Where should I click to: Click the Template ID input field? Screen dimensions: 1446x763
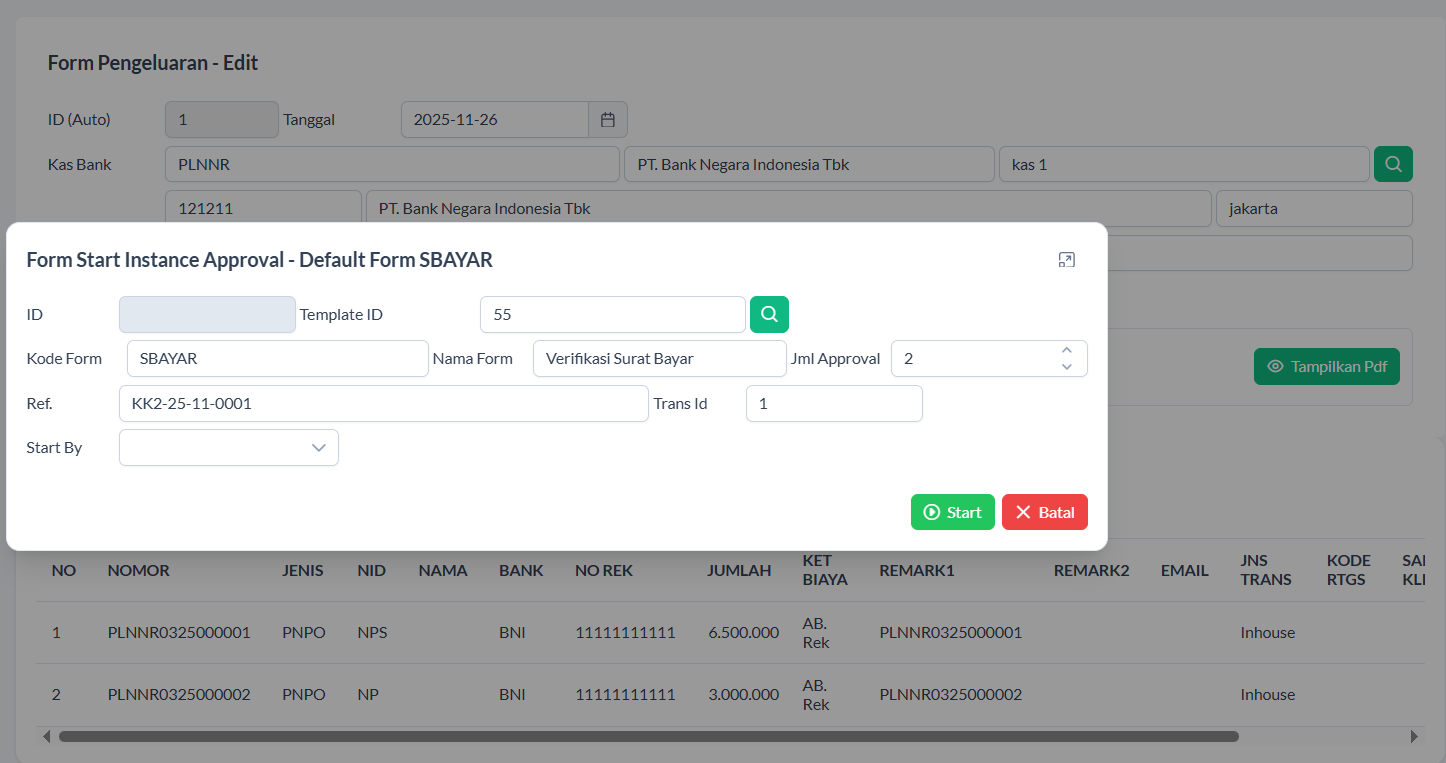pos(612,314)
